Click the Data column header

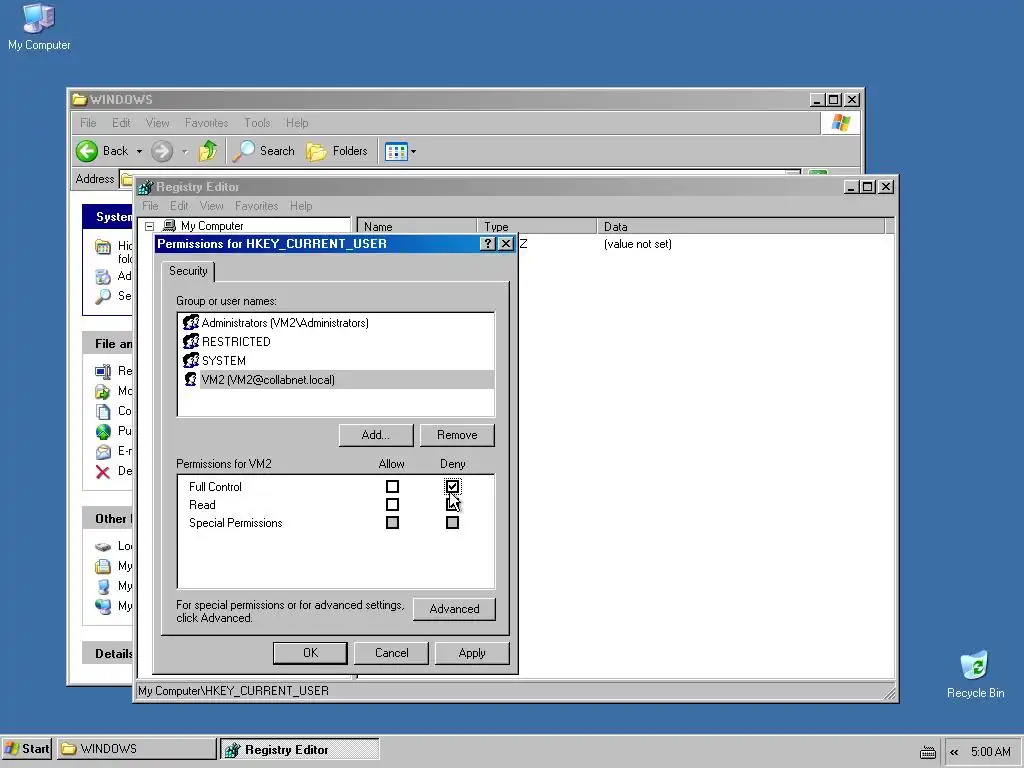click(741, 227)
